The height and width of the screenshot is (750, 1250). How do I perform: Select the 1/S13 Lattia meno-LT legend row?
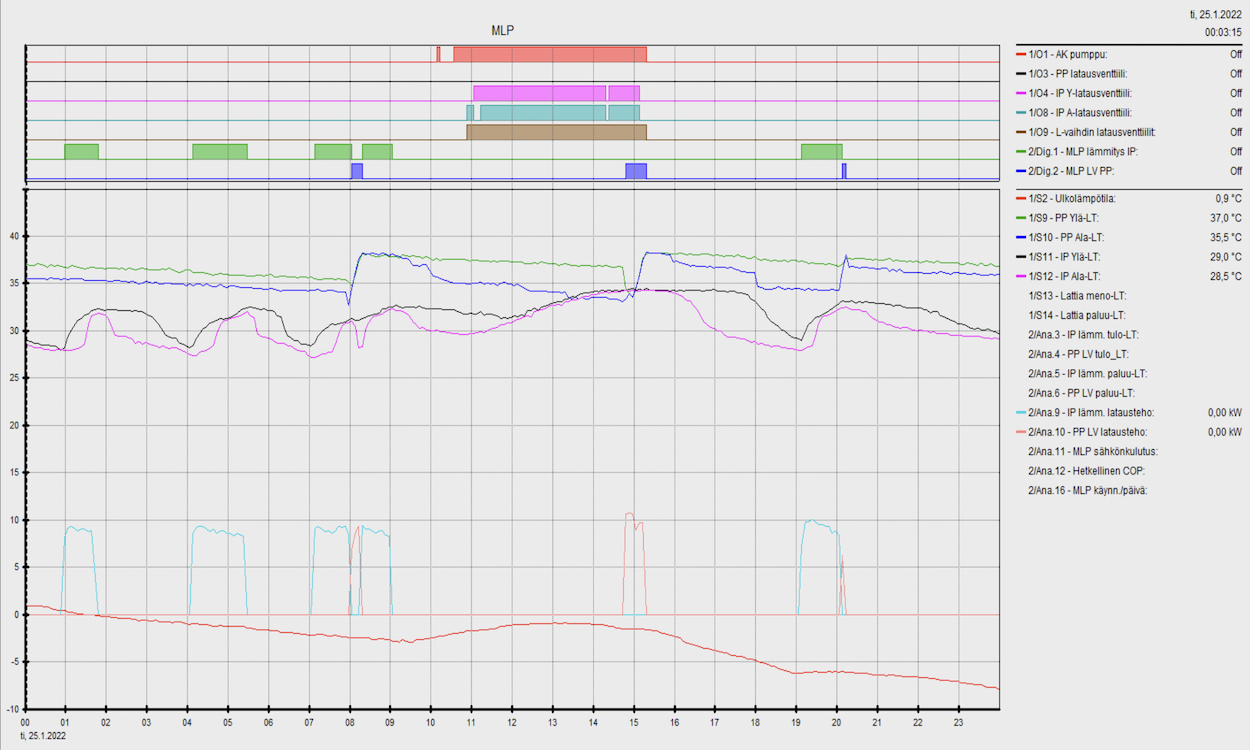pos(1077,296)
